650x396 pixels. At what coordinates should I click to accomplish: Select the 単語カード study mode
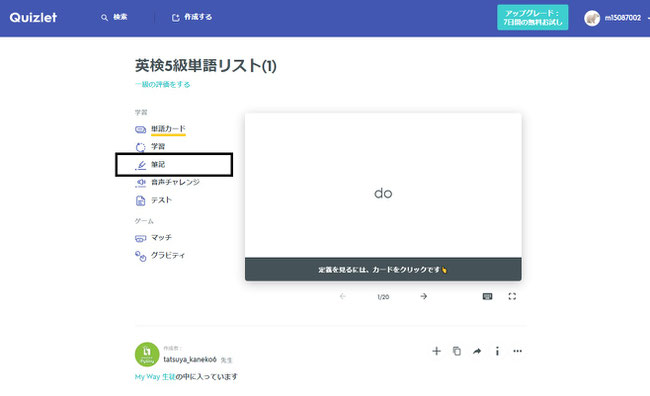click(x=168, y=129)
